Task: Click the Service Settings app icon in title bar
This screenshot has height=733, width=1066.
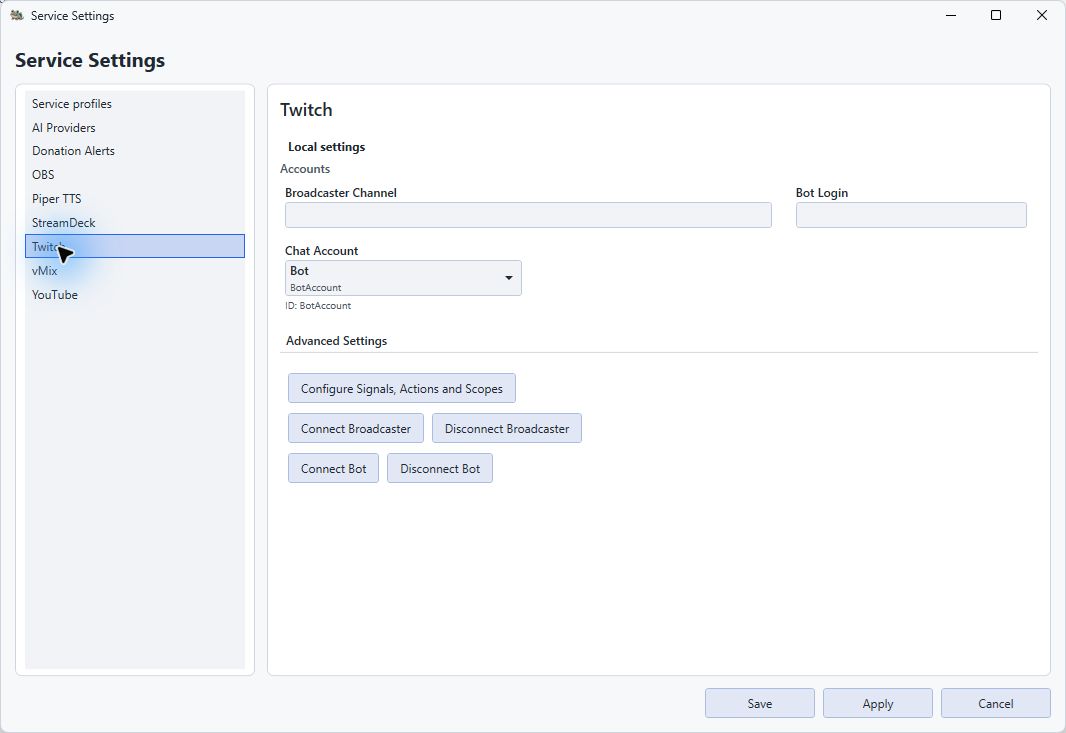Action: (17, 15)
